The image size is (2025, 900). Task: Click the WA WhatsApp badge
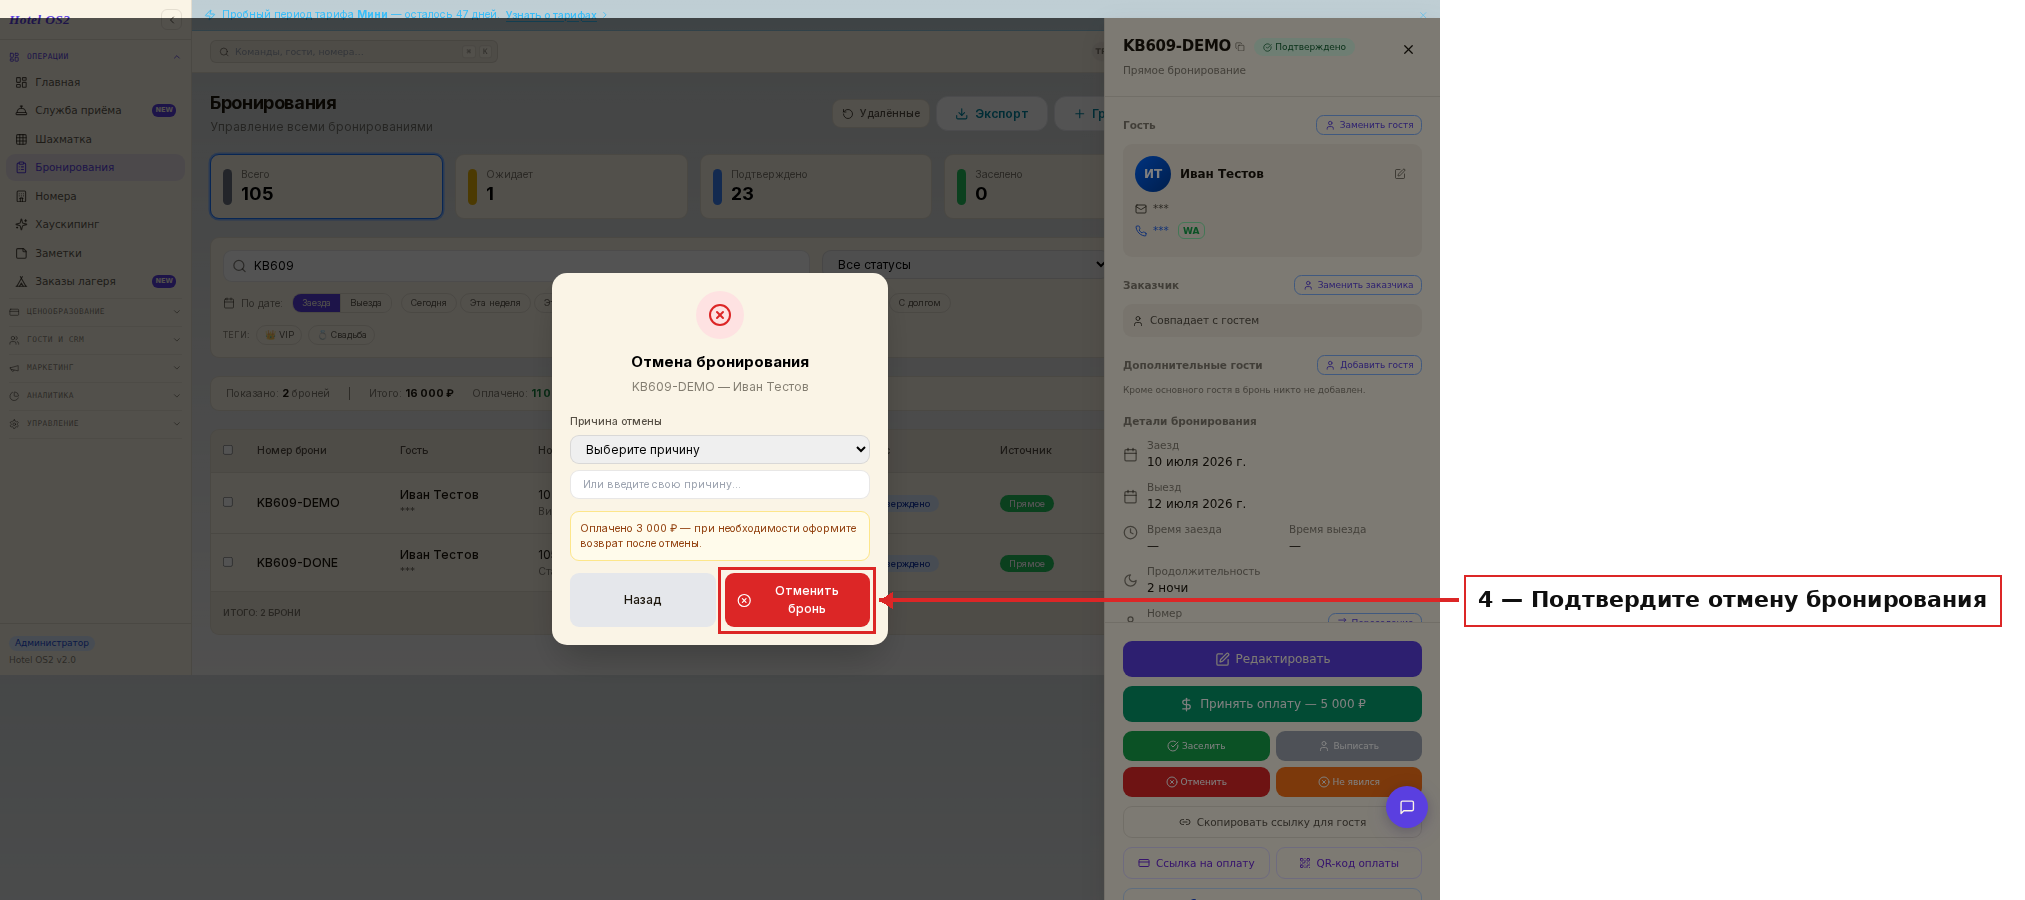(1191, 231)
